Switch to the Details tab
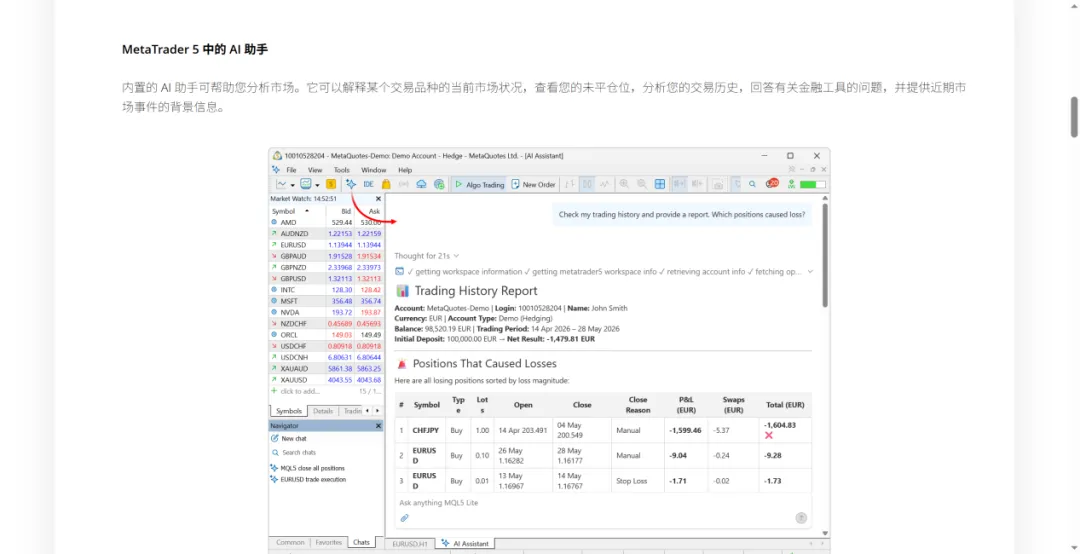This screenshot has width=1080, height=554. 322,411
